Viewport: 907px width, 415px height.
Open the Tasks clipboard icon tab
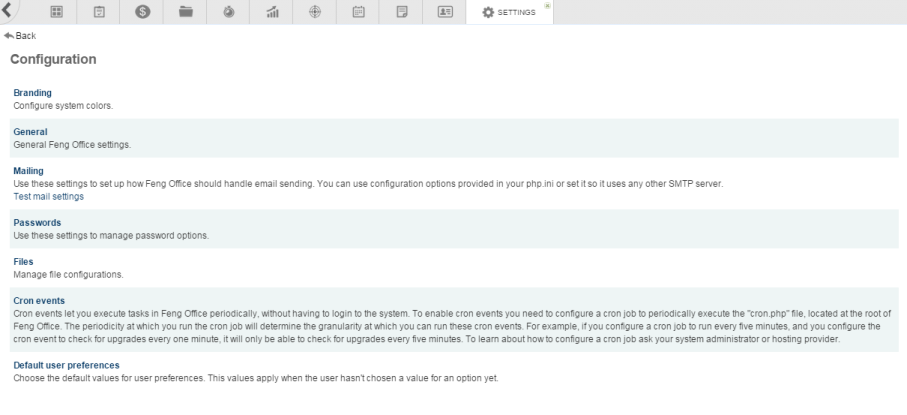coord(100,12)
